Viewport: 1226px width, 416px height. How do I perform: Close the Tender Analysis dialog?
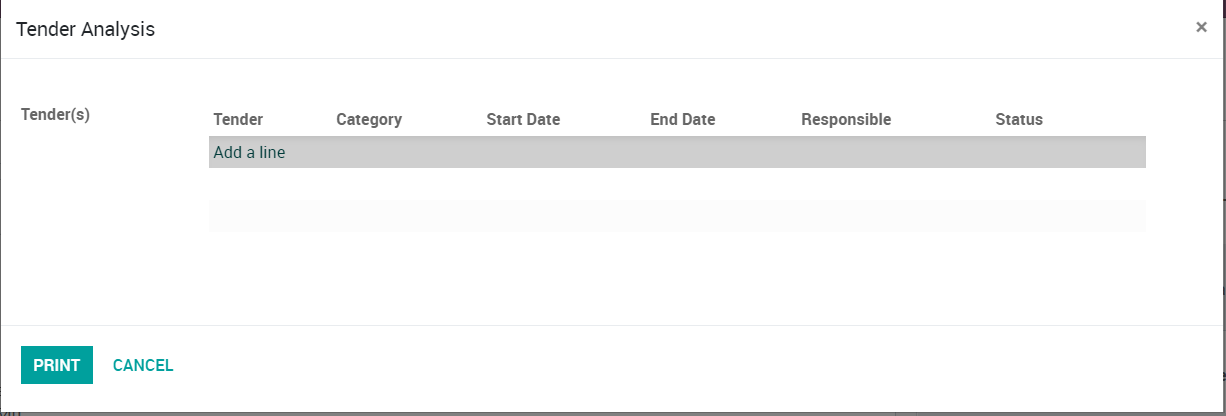pos(1201,28)
